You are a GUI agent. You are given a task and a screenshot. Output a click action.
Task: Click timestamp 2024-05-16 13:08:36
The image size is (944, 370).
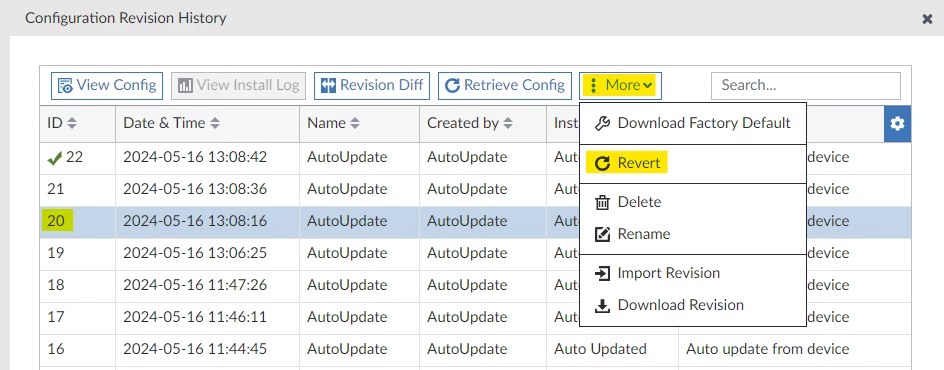(x=195, y=189)
